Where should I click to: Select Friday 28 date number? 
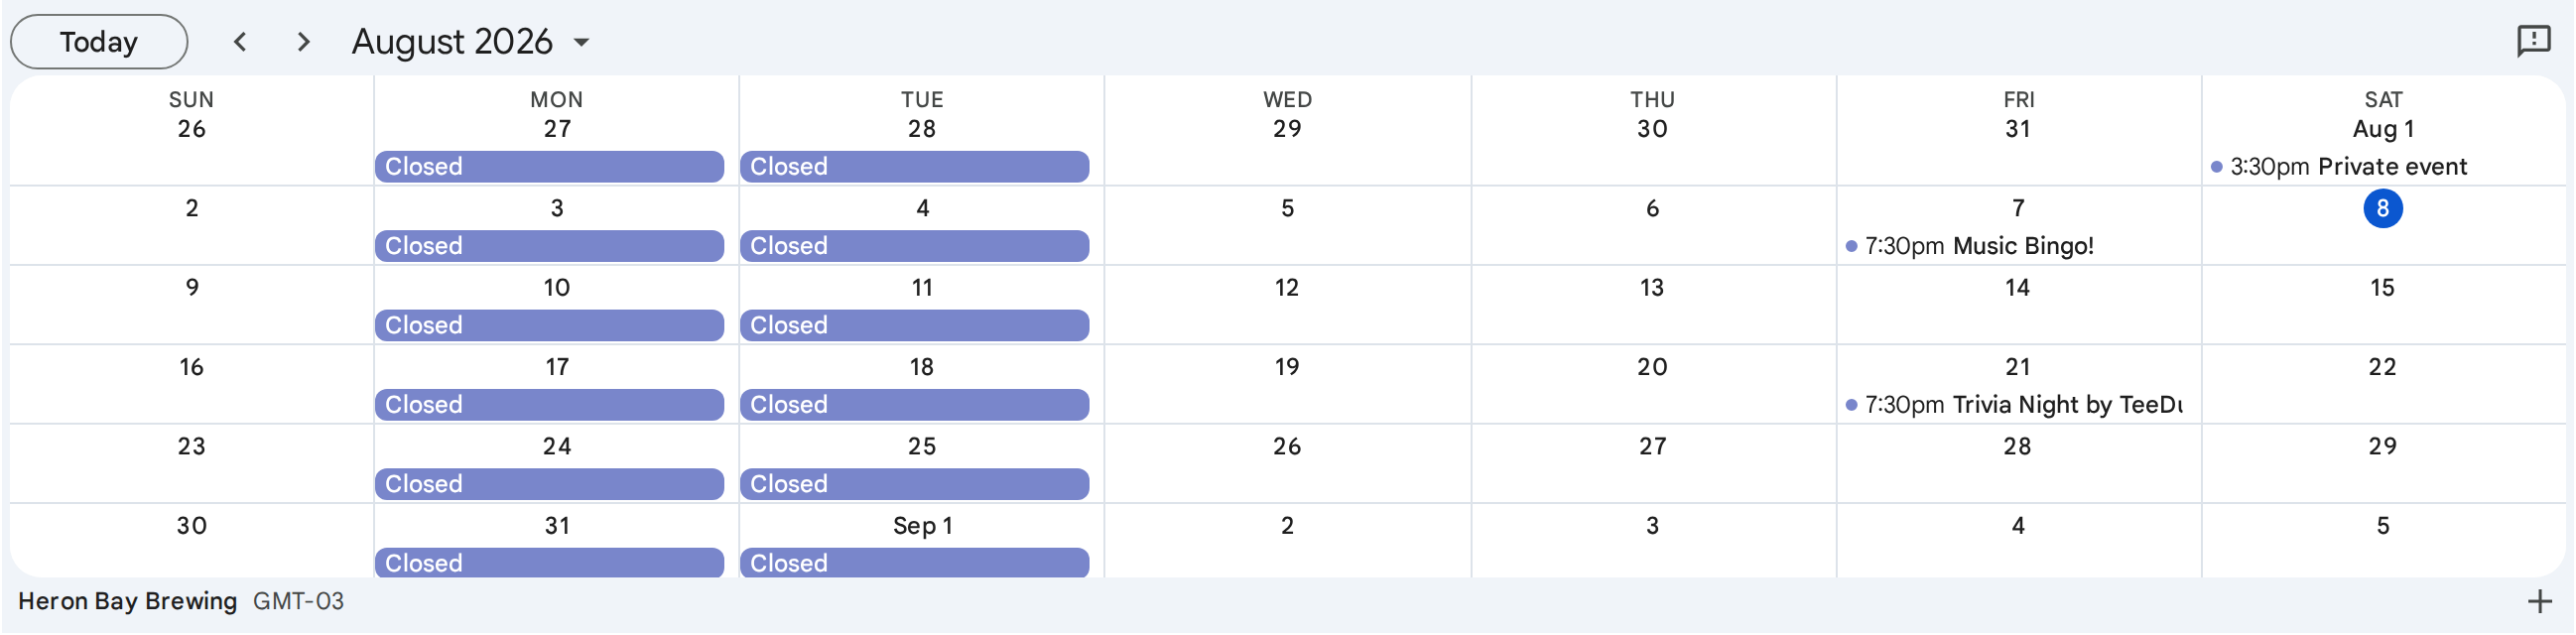point(2017,446)
